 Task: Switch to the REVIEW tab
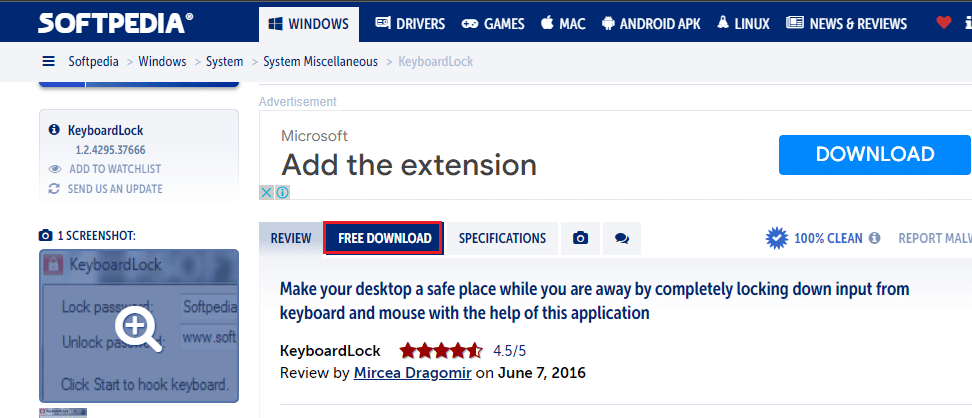point(291,238)
